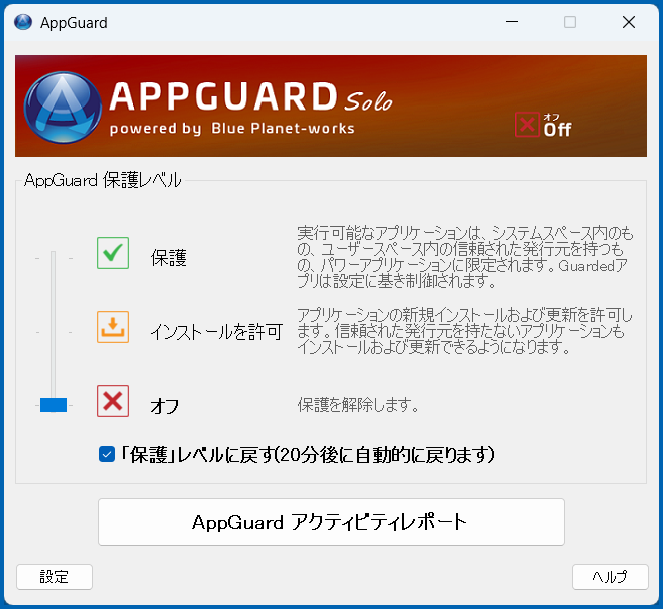Click the 20分後に自動的に戻ります checkbox label text
The width and height of the screenshot is (663, 609).
pyautogui.click(x=308, y=455)
